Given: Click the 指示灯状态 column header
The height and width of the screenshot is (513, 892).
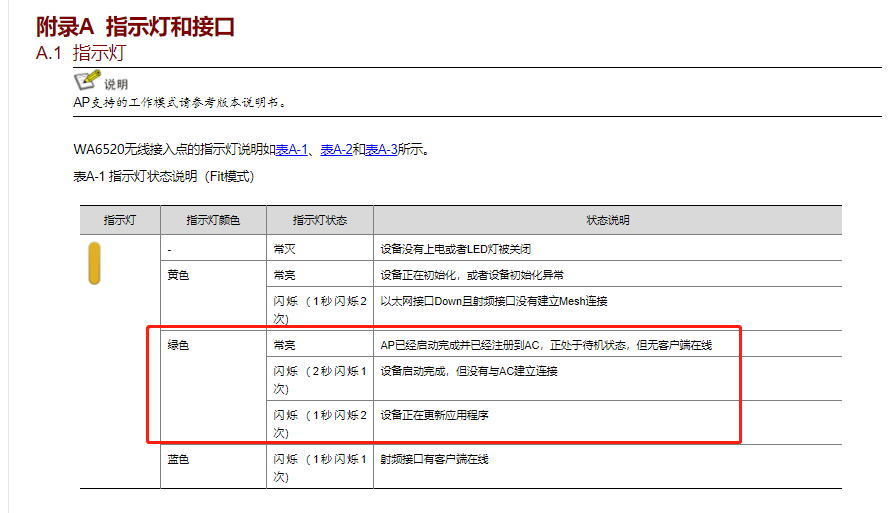Looking at the screenshot, I should 320,220.
